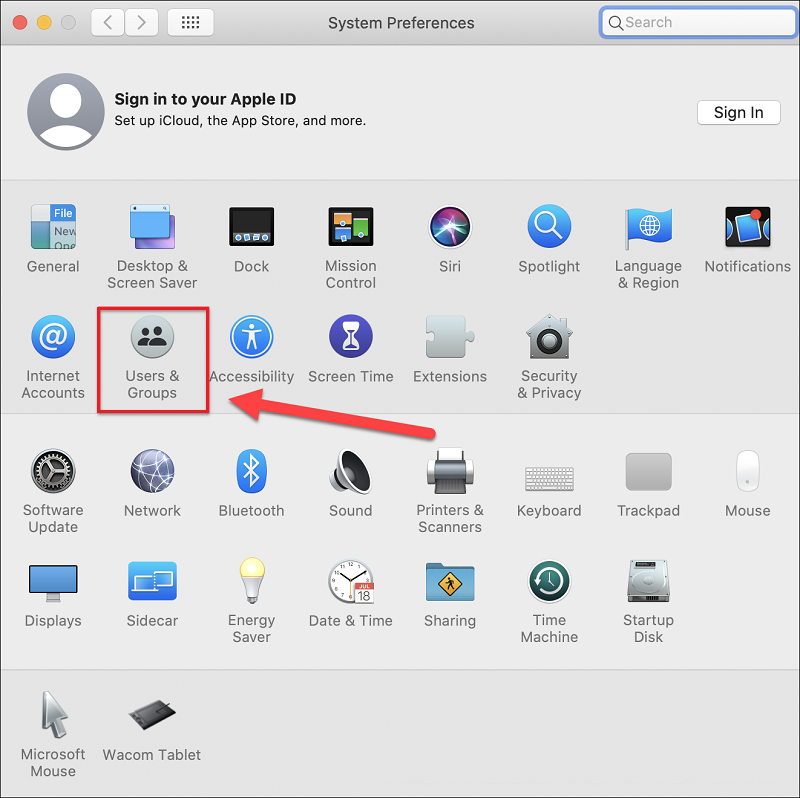
Task: Open Security & Privacy settings
Action: click(549, 337)
